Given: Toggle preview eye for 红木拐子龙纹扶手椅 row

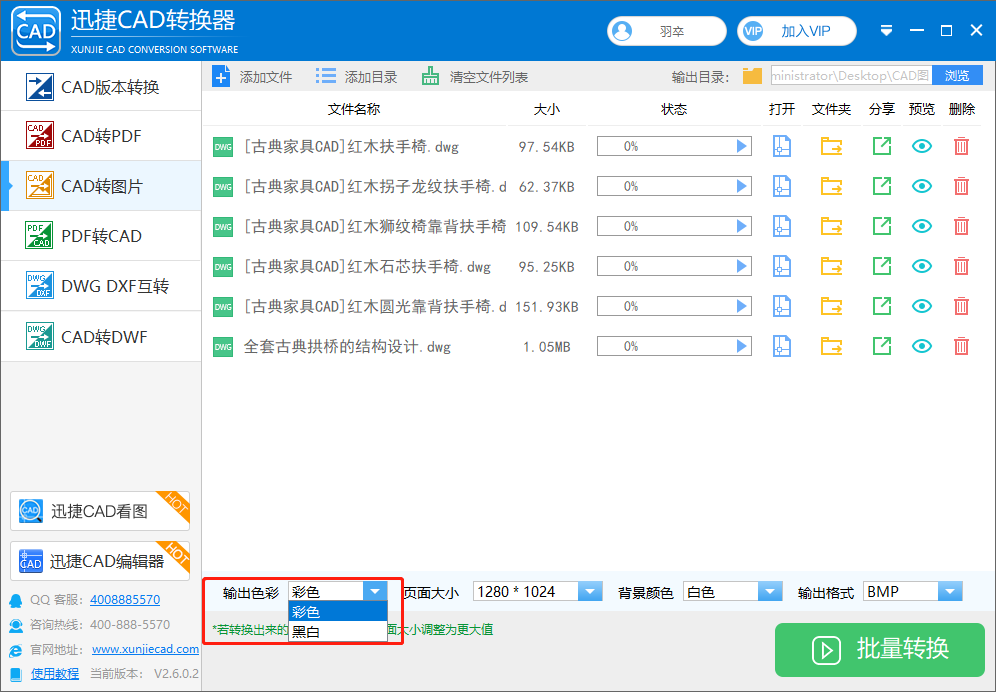Looking at the screenshot, I should pyautogui.click(x=922, y=186).
